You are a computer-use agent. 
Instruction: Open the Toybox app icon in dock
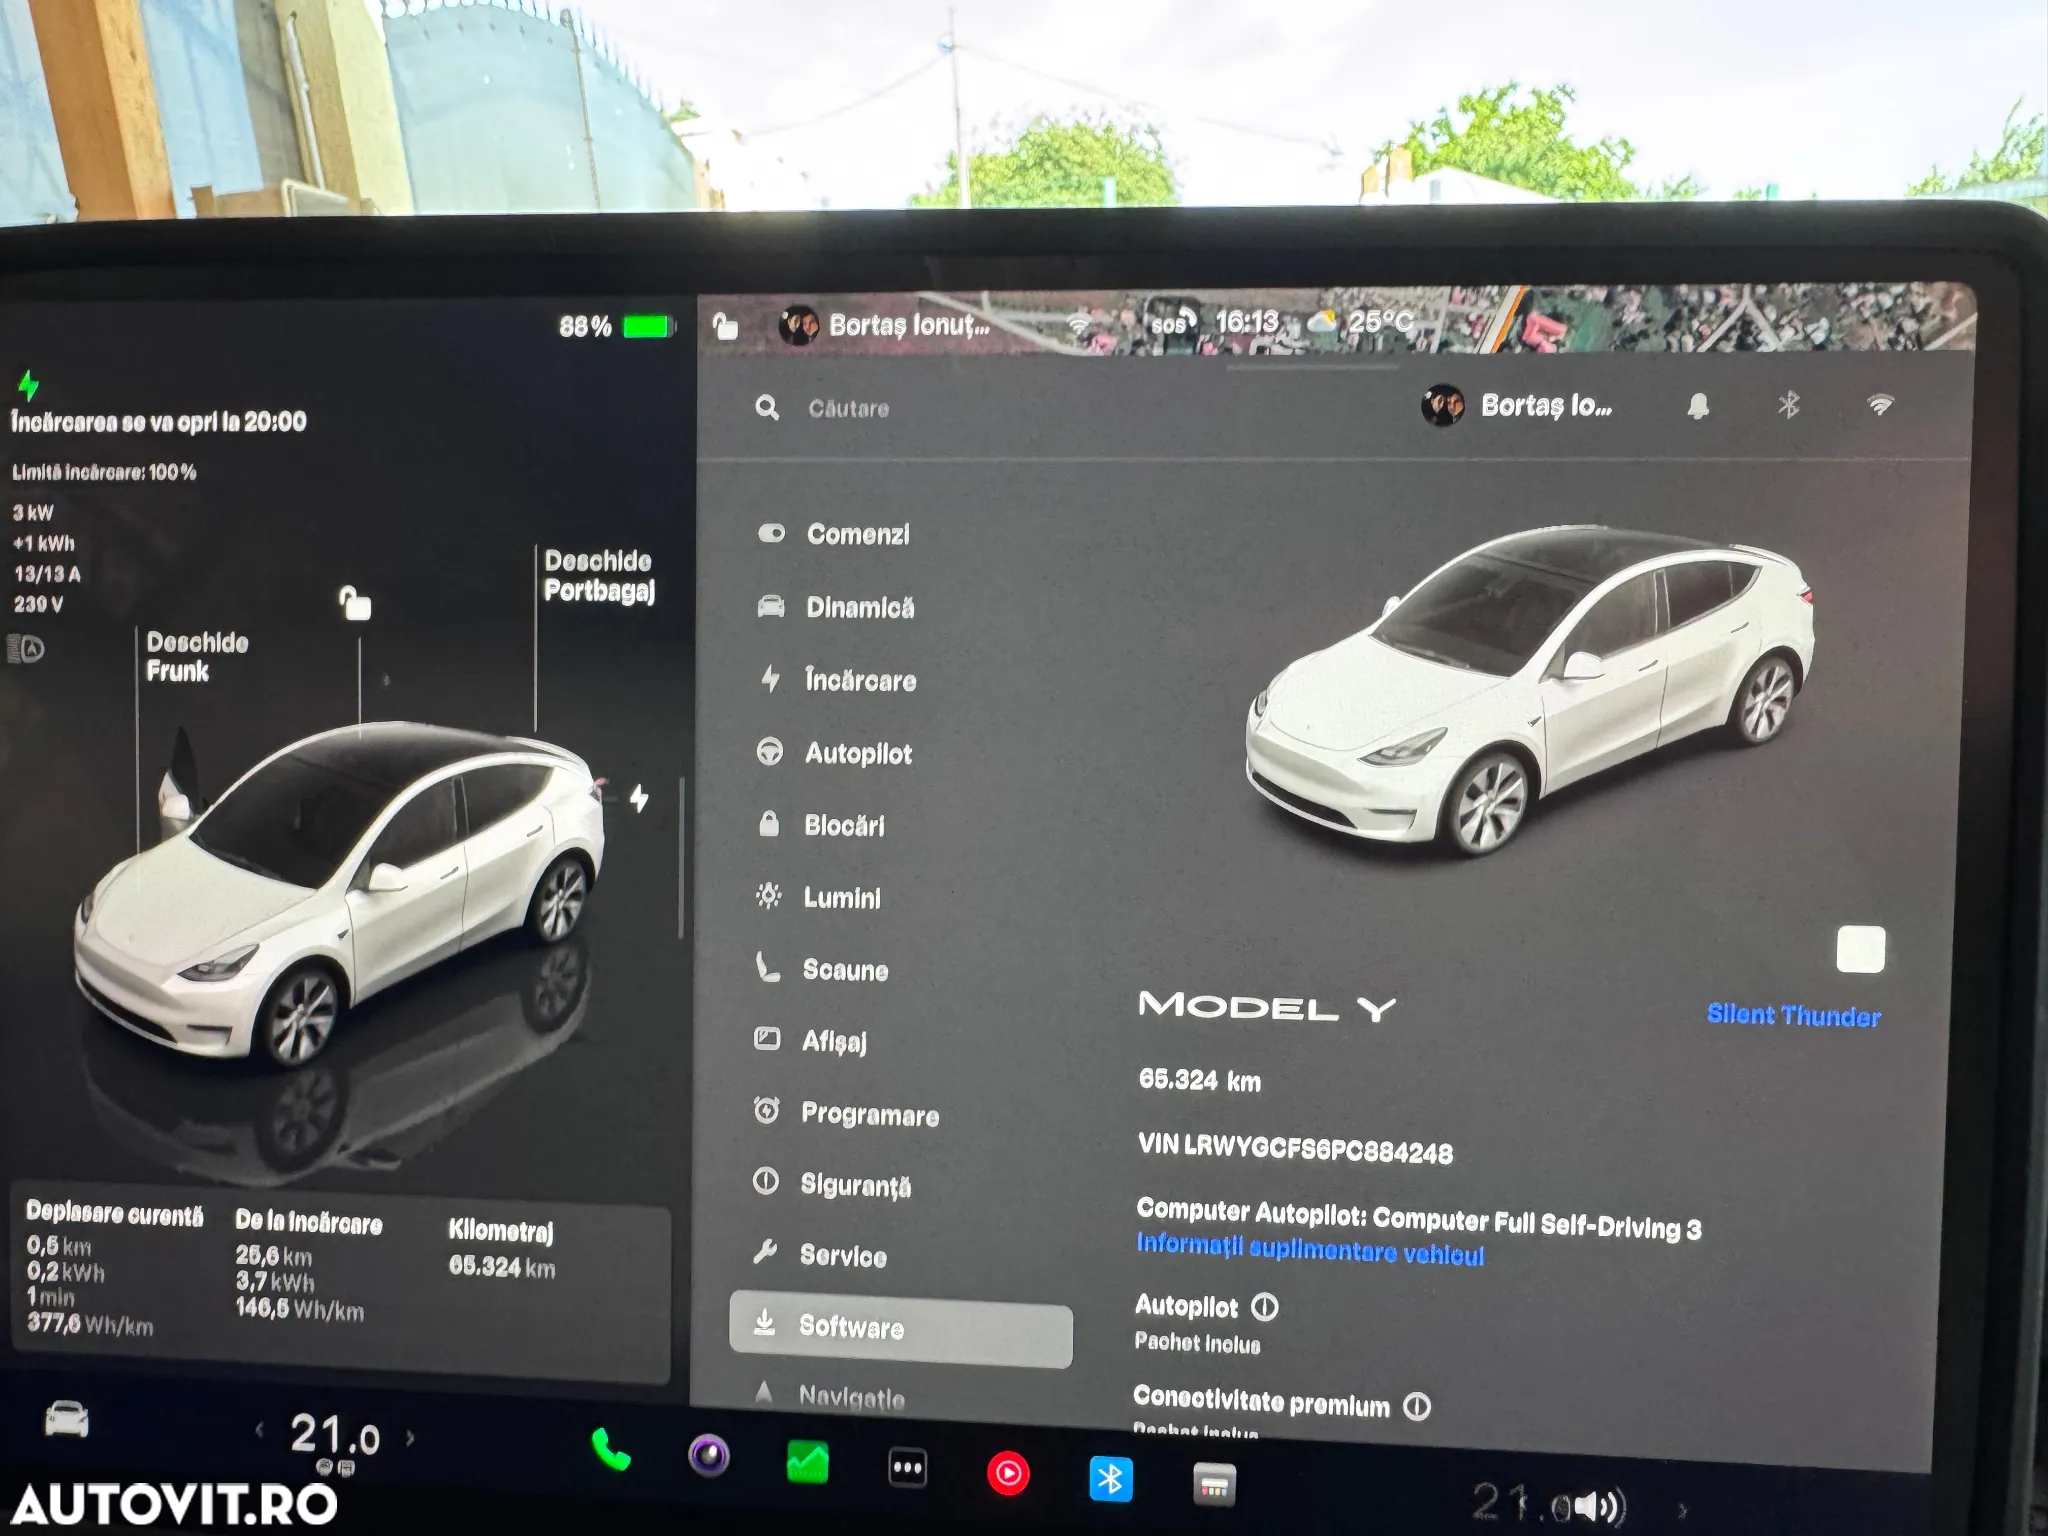[x=1214, y=1485]
